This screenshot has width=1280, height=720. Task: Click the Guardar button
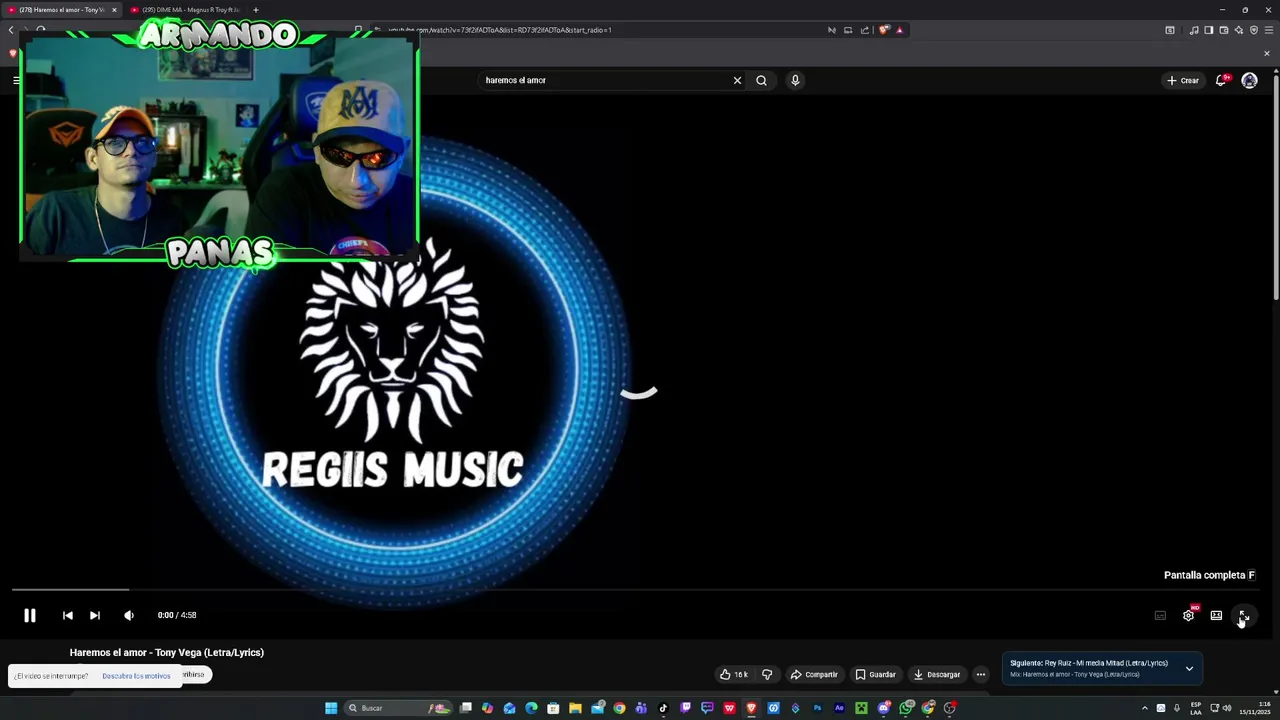875,674
